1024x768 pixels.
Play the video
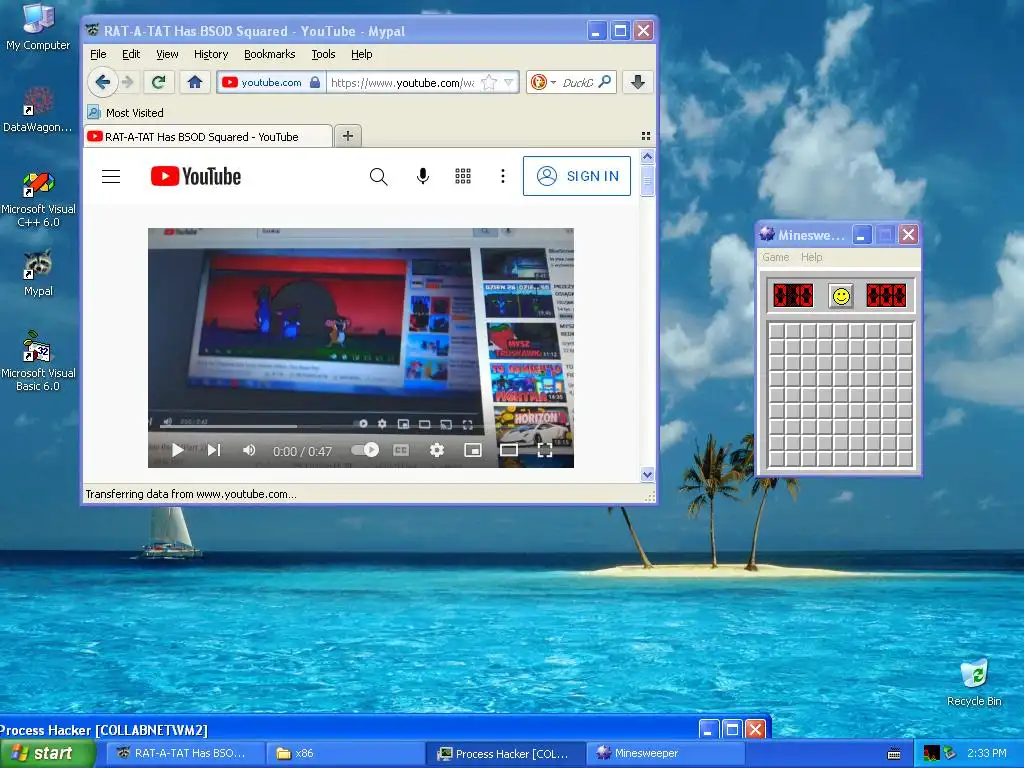(177, 450)
